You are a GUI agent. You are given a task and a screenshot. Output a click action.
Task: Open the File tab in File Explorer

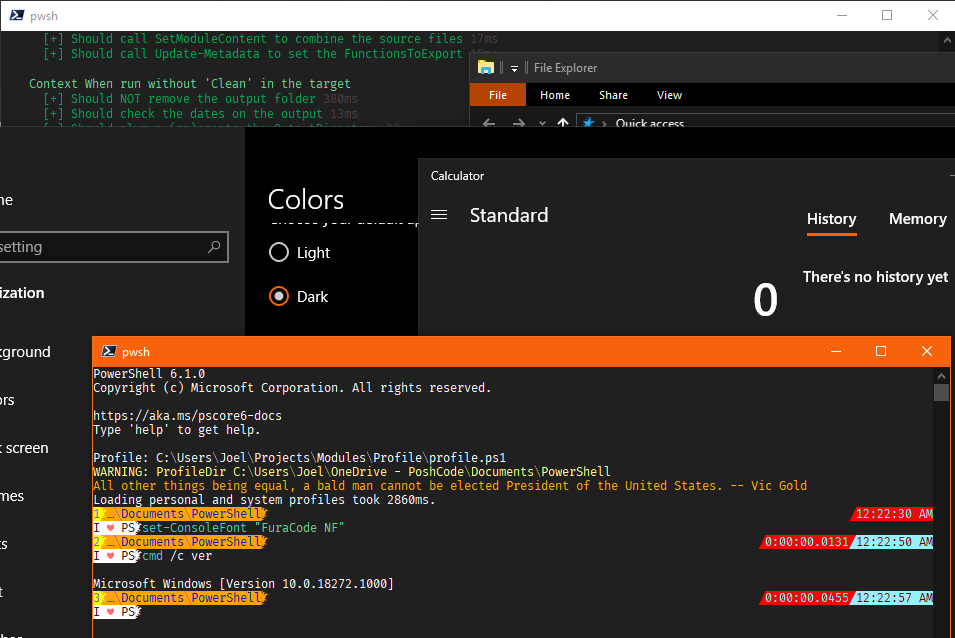click(x=498, y=95)
